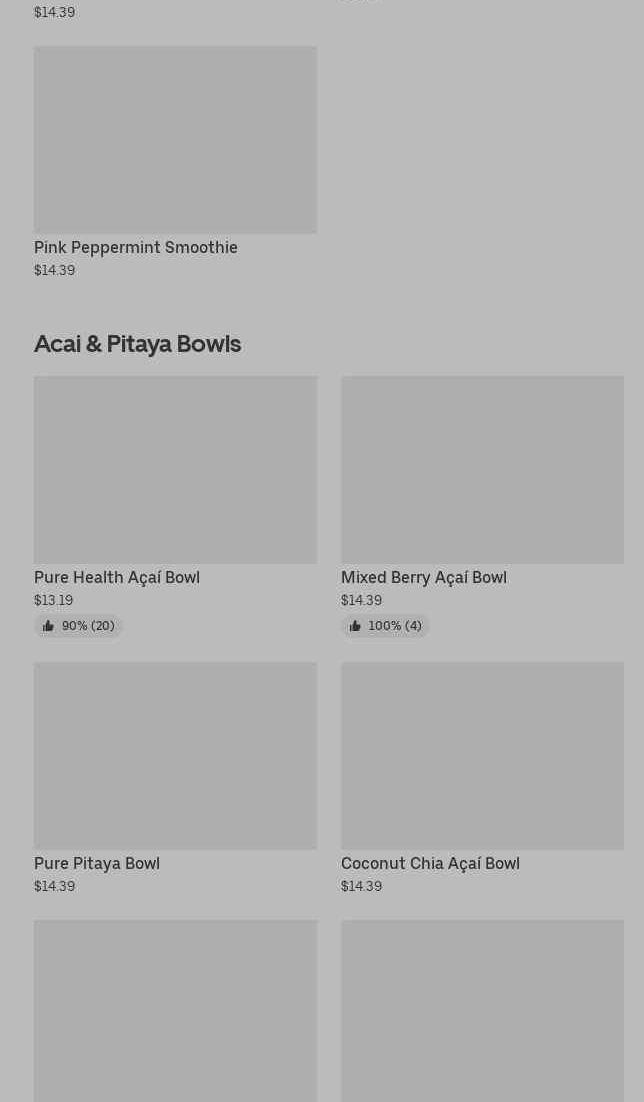The image size is (644, 1102).
Task: Click the 100% (4) rating text
Action: click(x=395, y=626)
